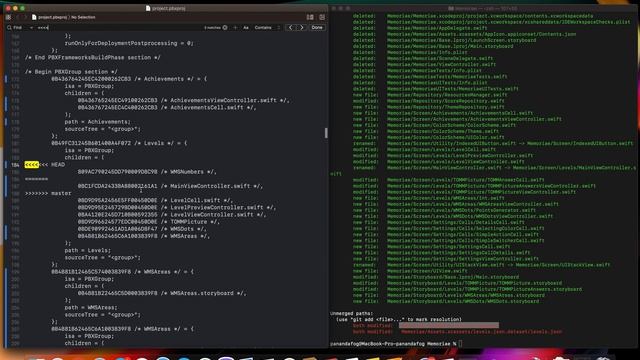The width and height of the screenshot is (640, 360).
Task: Click terminal line deleted AppDelegate.swift
Action: pos(420,28)
